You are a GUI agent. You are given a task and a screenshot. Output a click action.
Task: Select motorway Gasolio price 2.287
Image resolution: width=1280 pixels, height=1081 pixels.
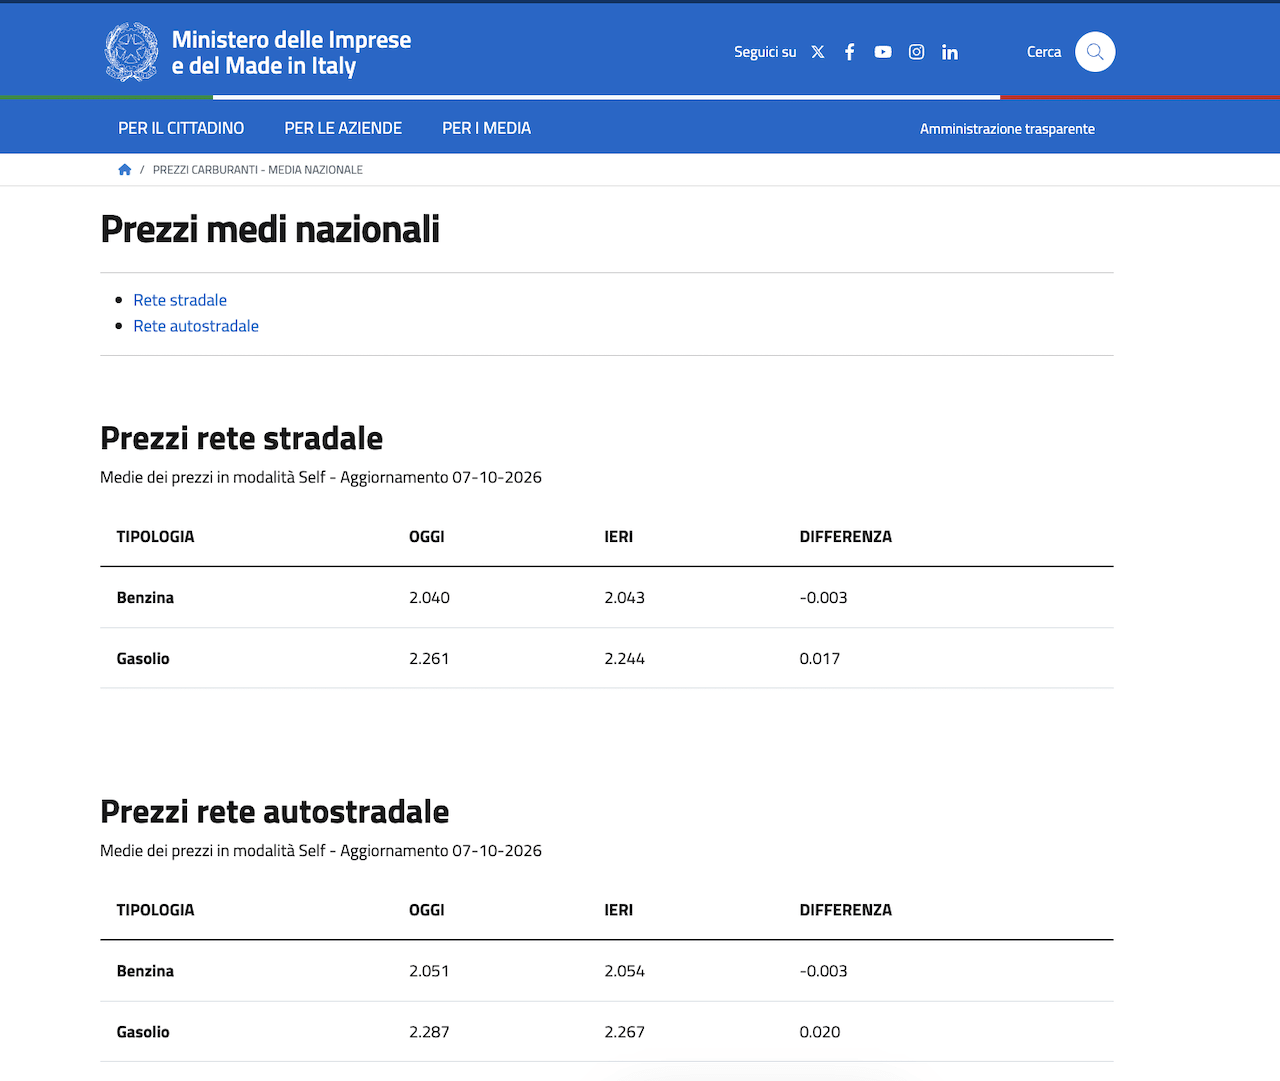429,1032
